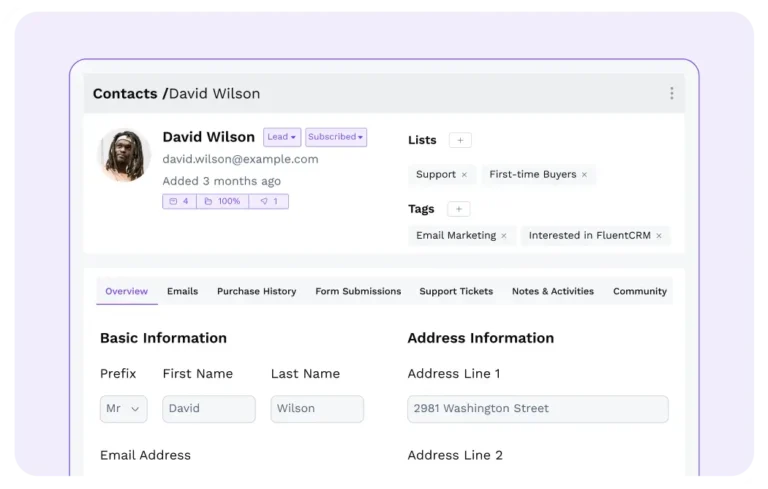Open the Support Tickets tab
Viewport: 768px width, 489px height.
coord(456,291)
